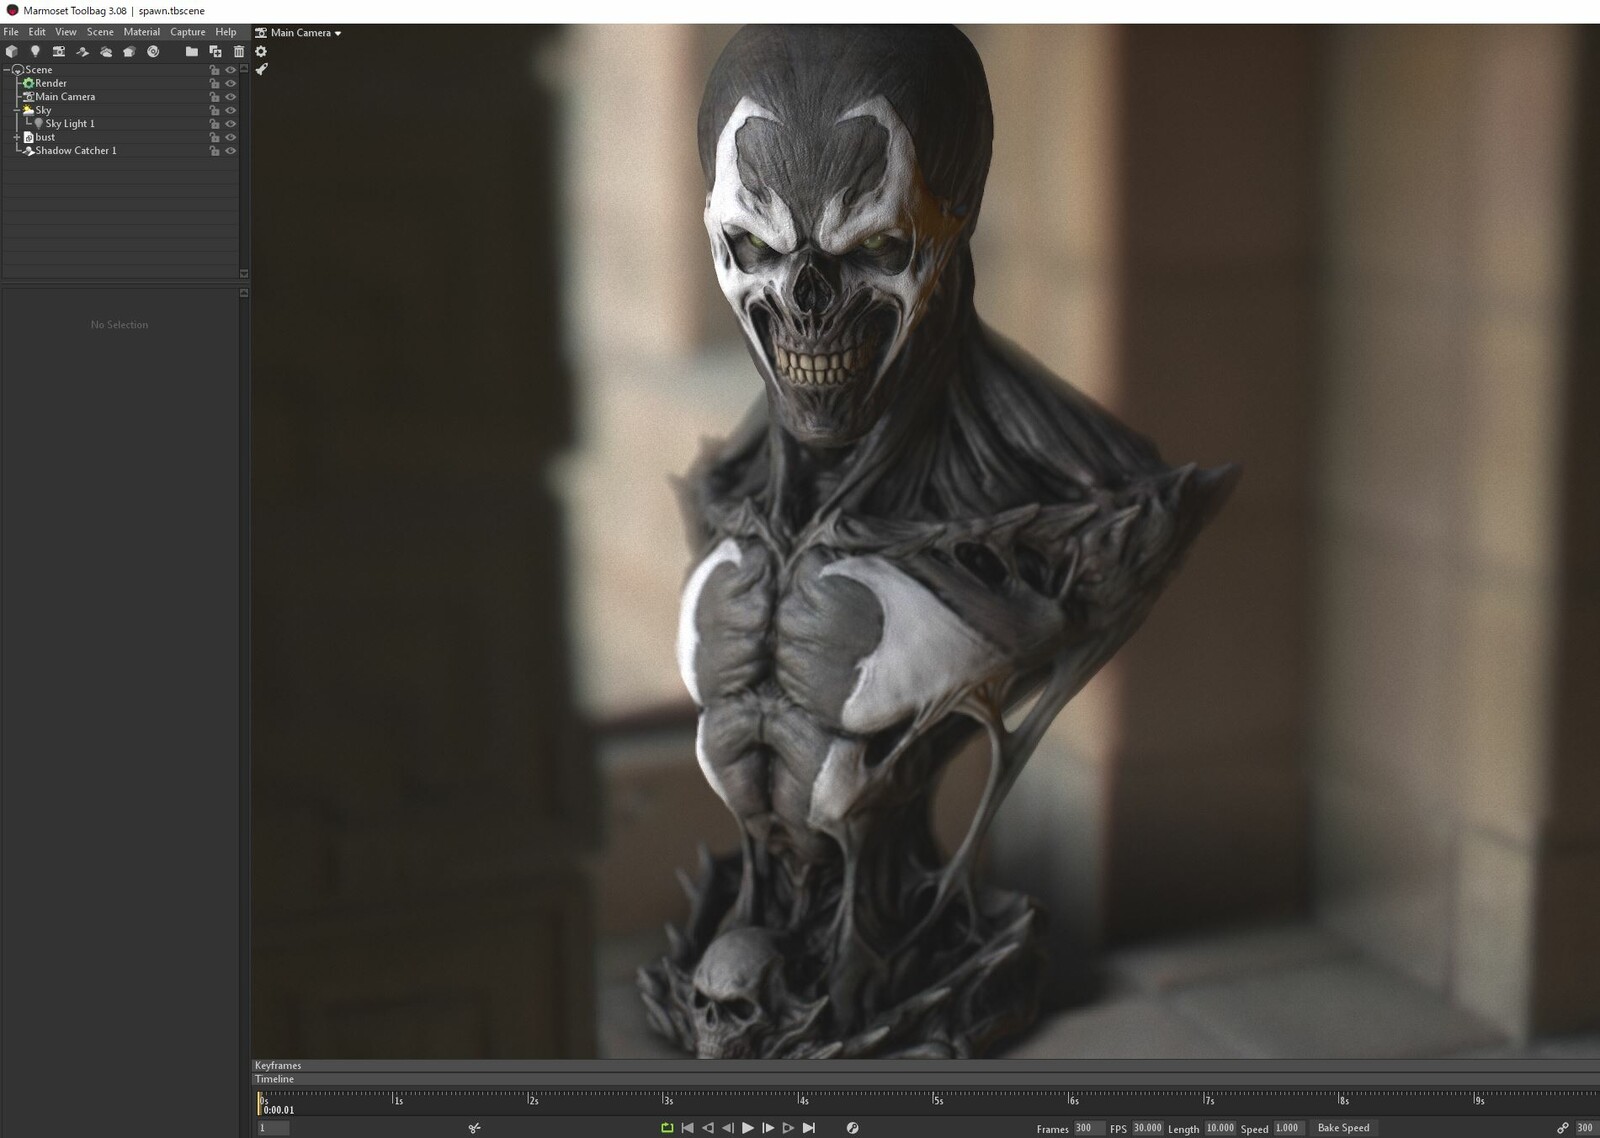The image size is (1600, 1138).
Task: Hide the Render object eye toggle
Action: coord(230,83)
